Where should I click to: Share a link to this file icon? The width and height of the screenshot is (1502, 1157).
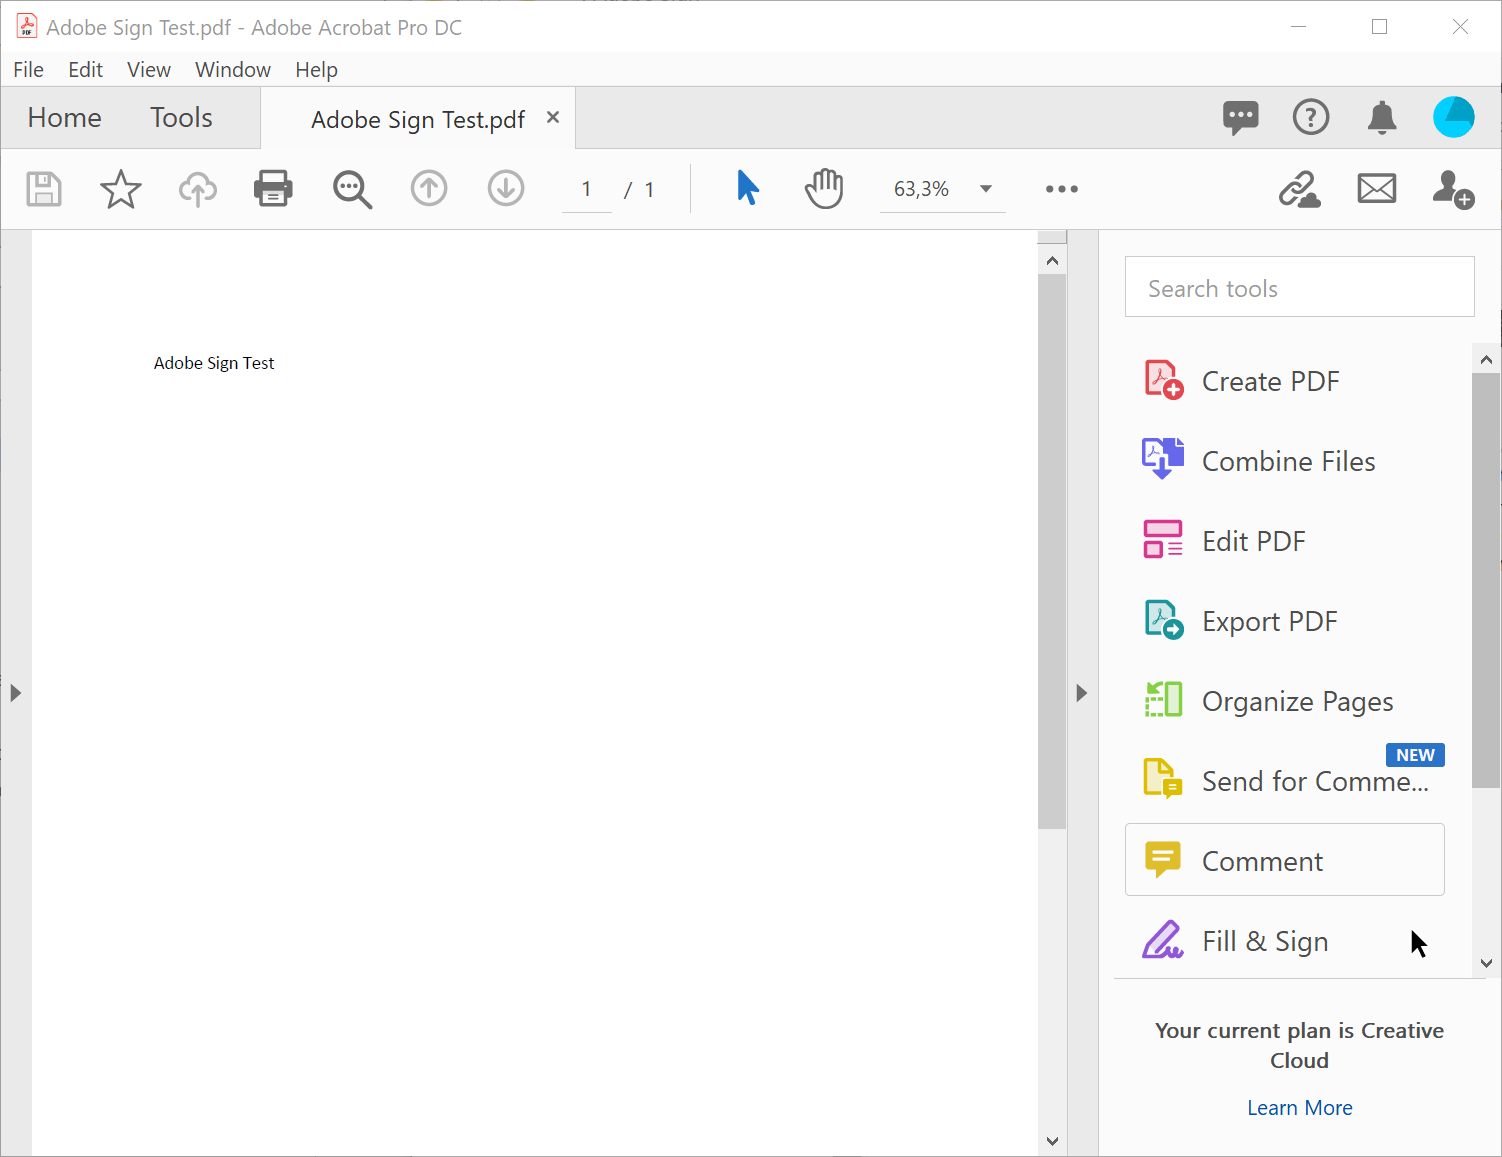click(x=1299, y=188)
